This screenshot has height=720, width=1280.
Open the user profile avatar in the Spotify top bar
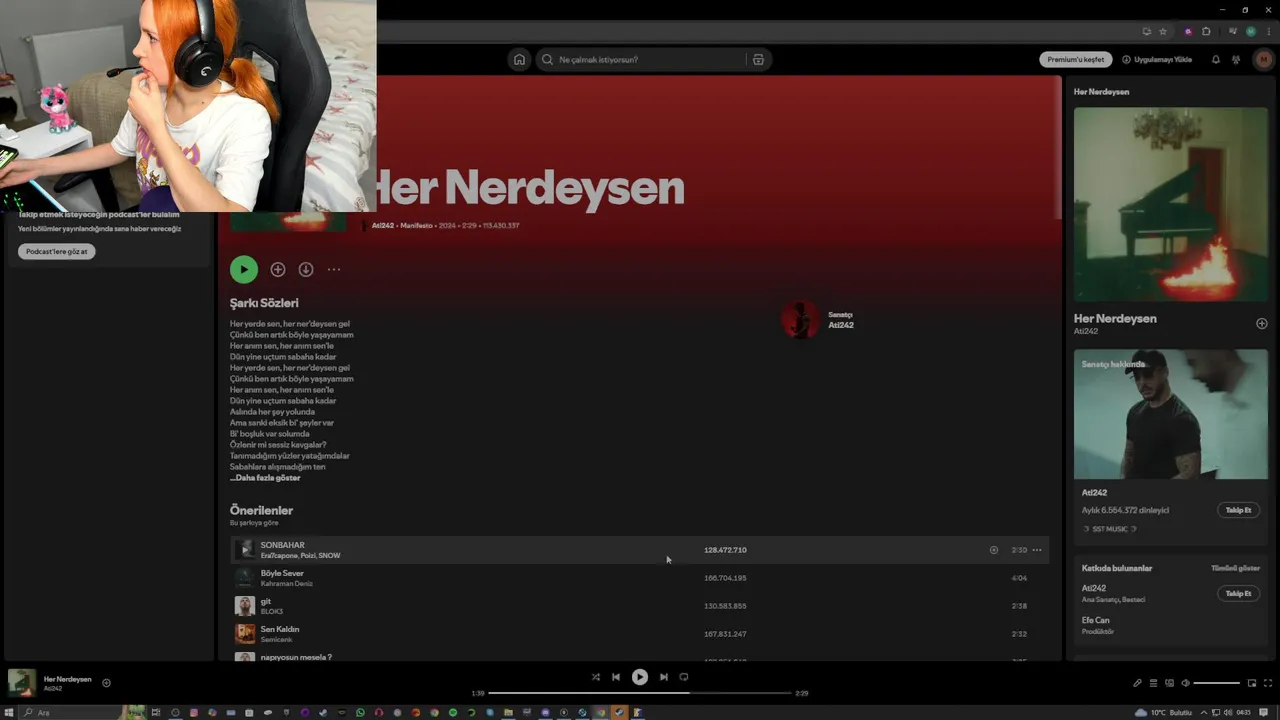click(x=1263, y=59)
